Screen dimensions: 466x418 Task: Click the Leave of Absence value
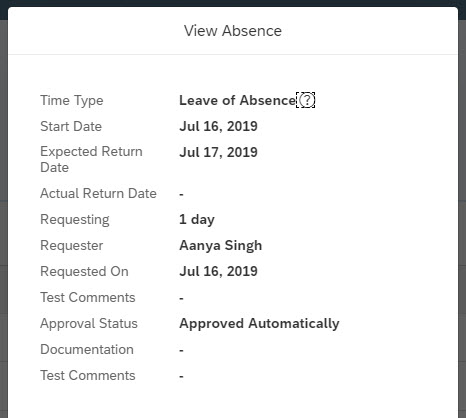coord(237,100)
